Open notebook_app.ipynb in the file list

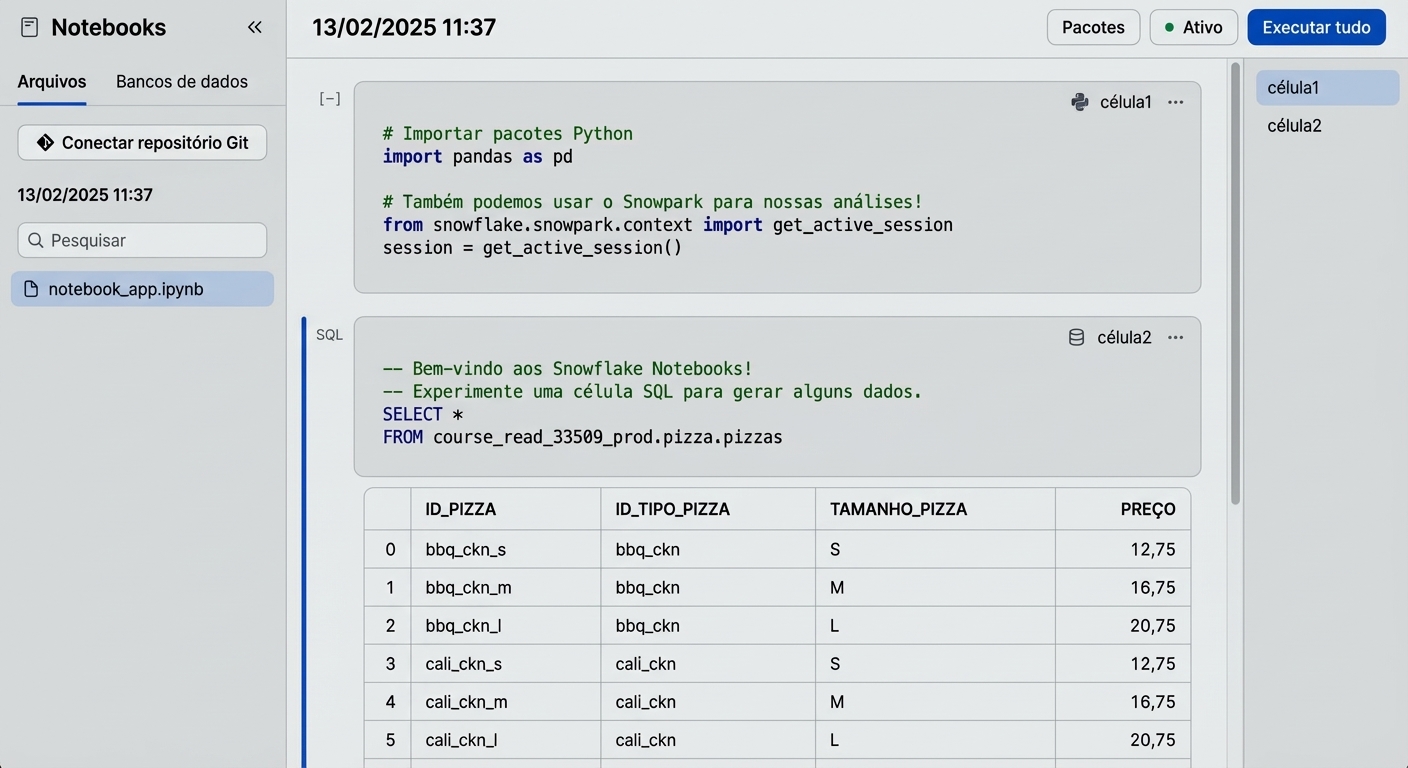142,289
